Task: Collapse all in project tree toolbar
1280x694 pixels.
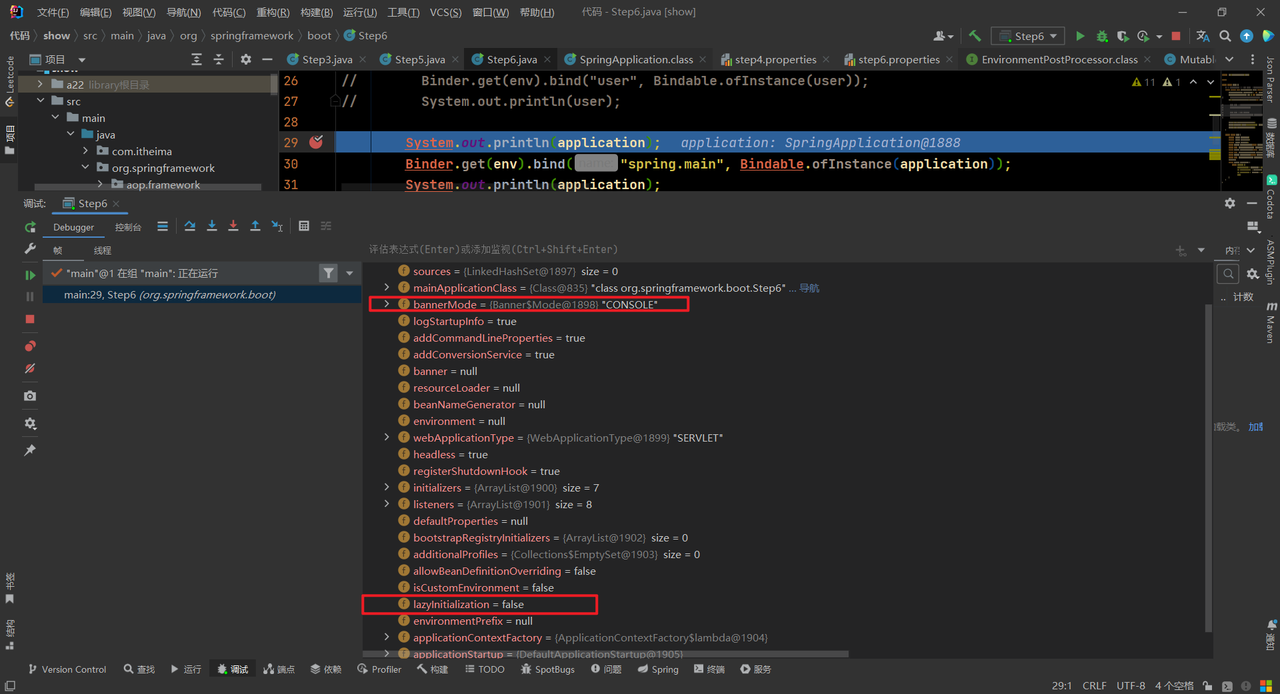Action: 218,60
